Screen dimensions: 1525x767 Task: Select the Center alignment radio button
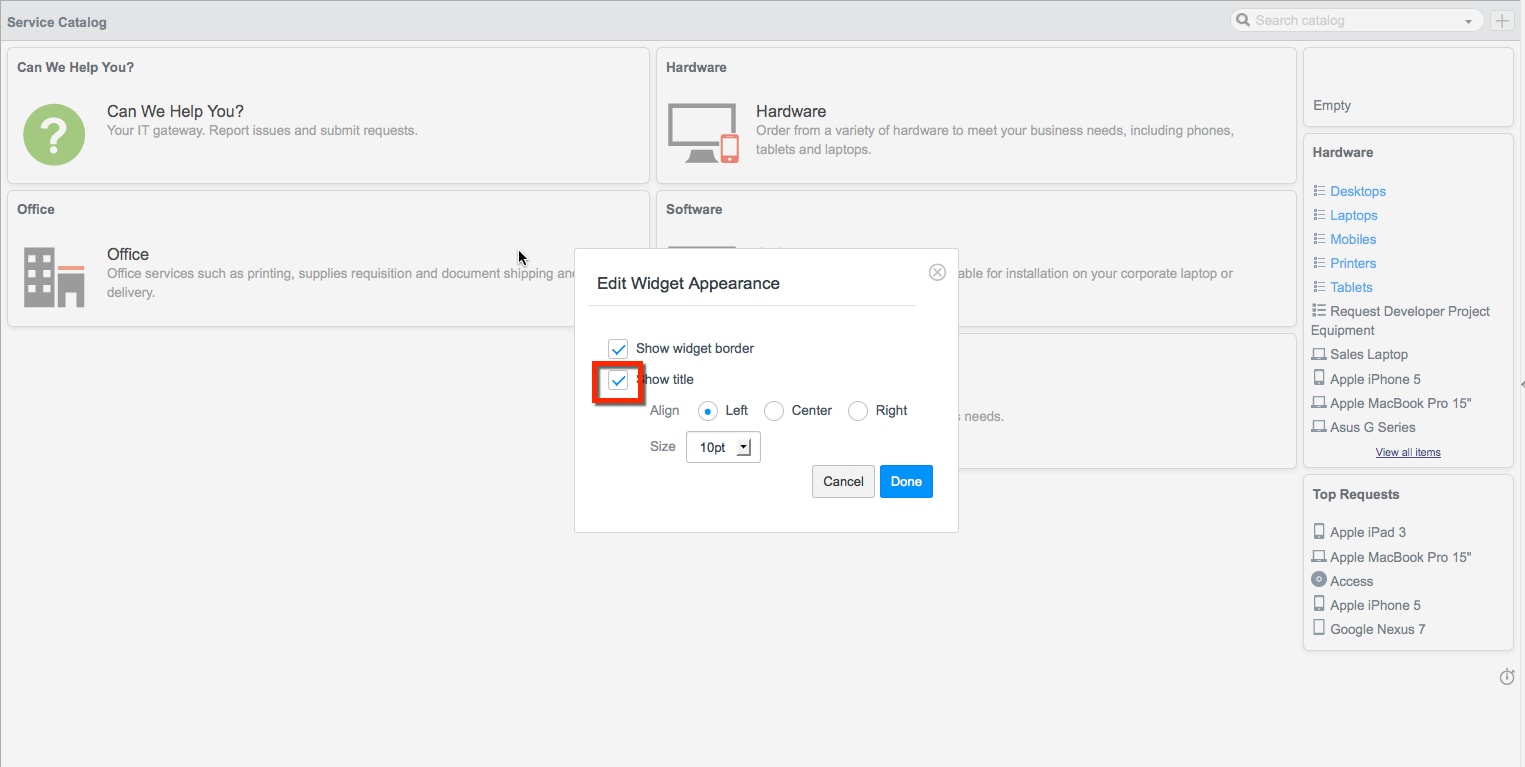(x=773, y=410)
